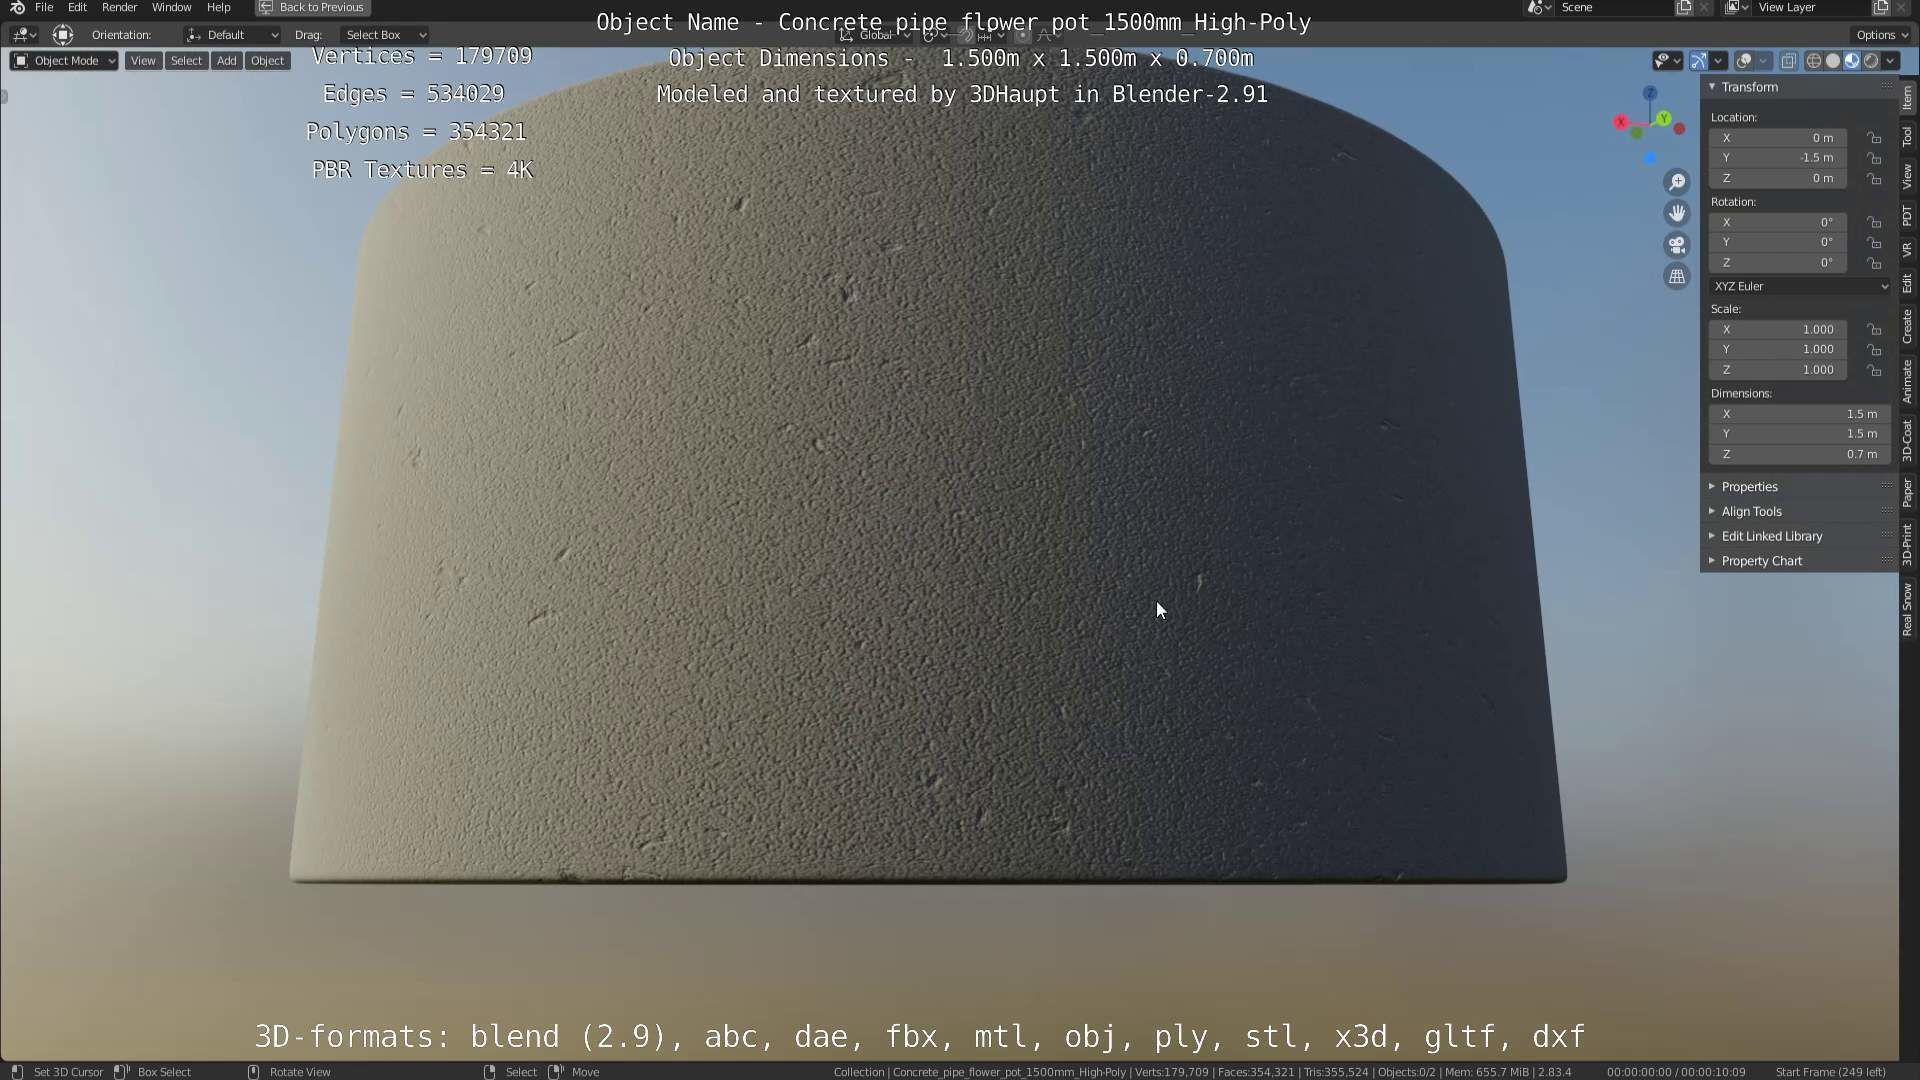Toggle viewport gizmos display

(x=1699, y=61)
